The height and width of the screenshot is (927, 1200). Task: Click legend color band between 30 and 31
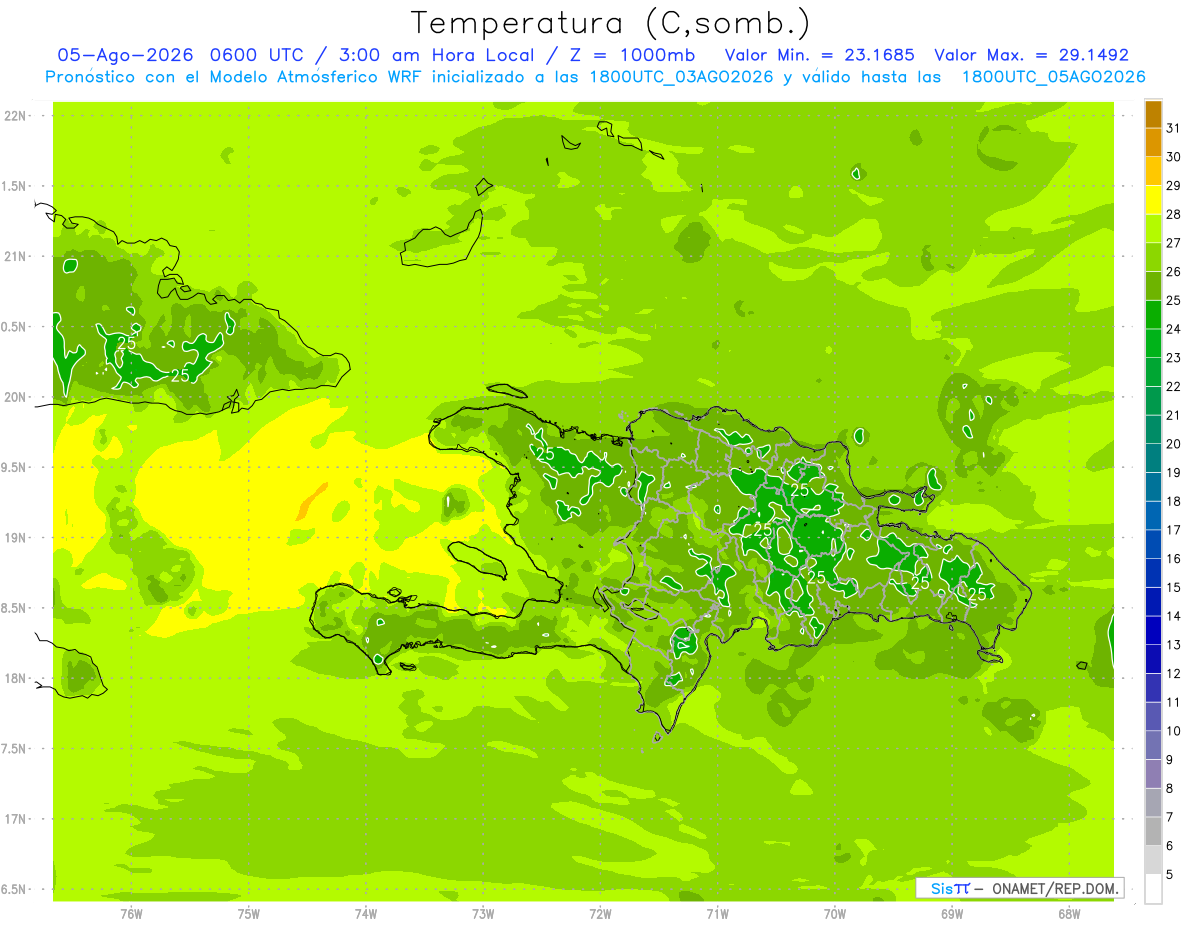pyautogui.click(x=1153, y=143)
